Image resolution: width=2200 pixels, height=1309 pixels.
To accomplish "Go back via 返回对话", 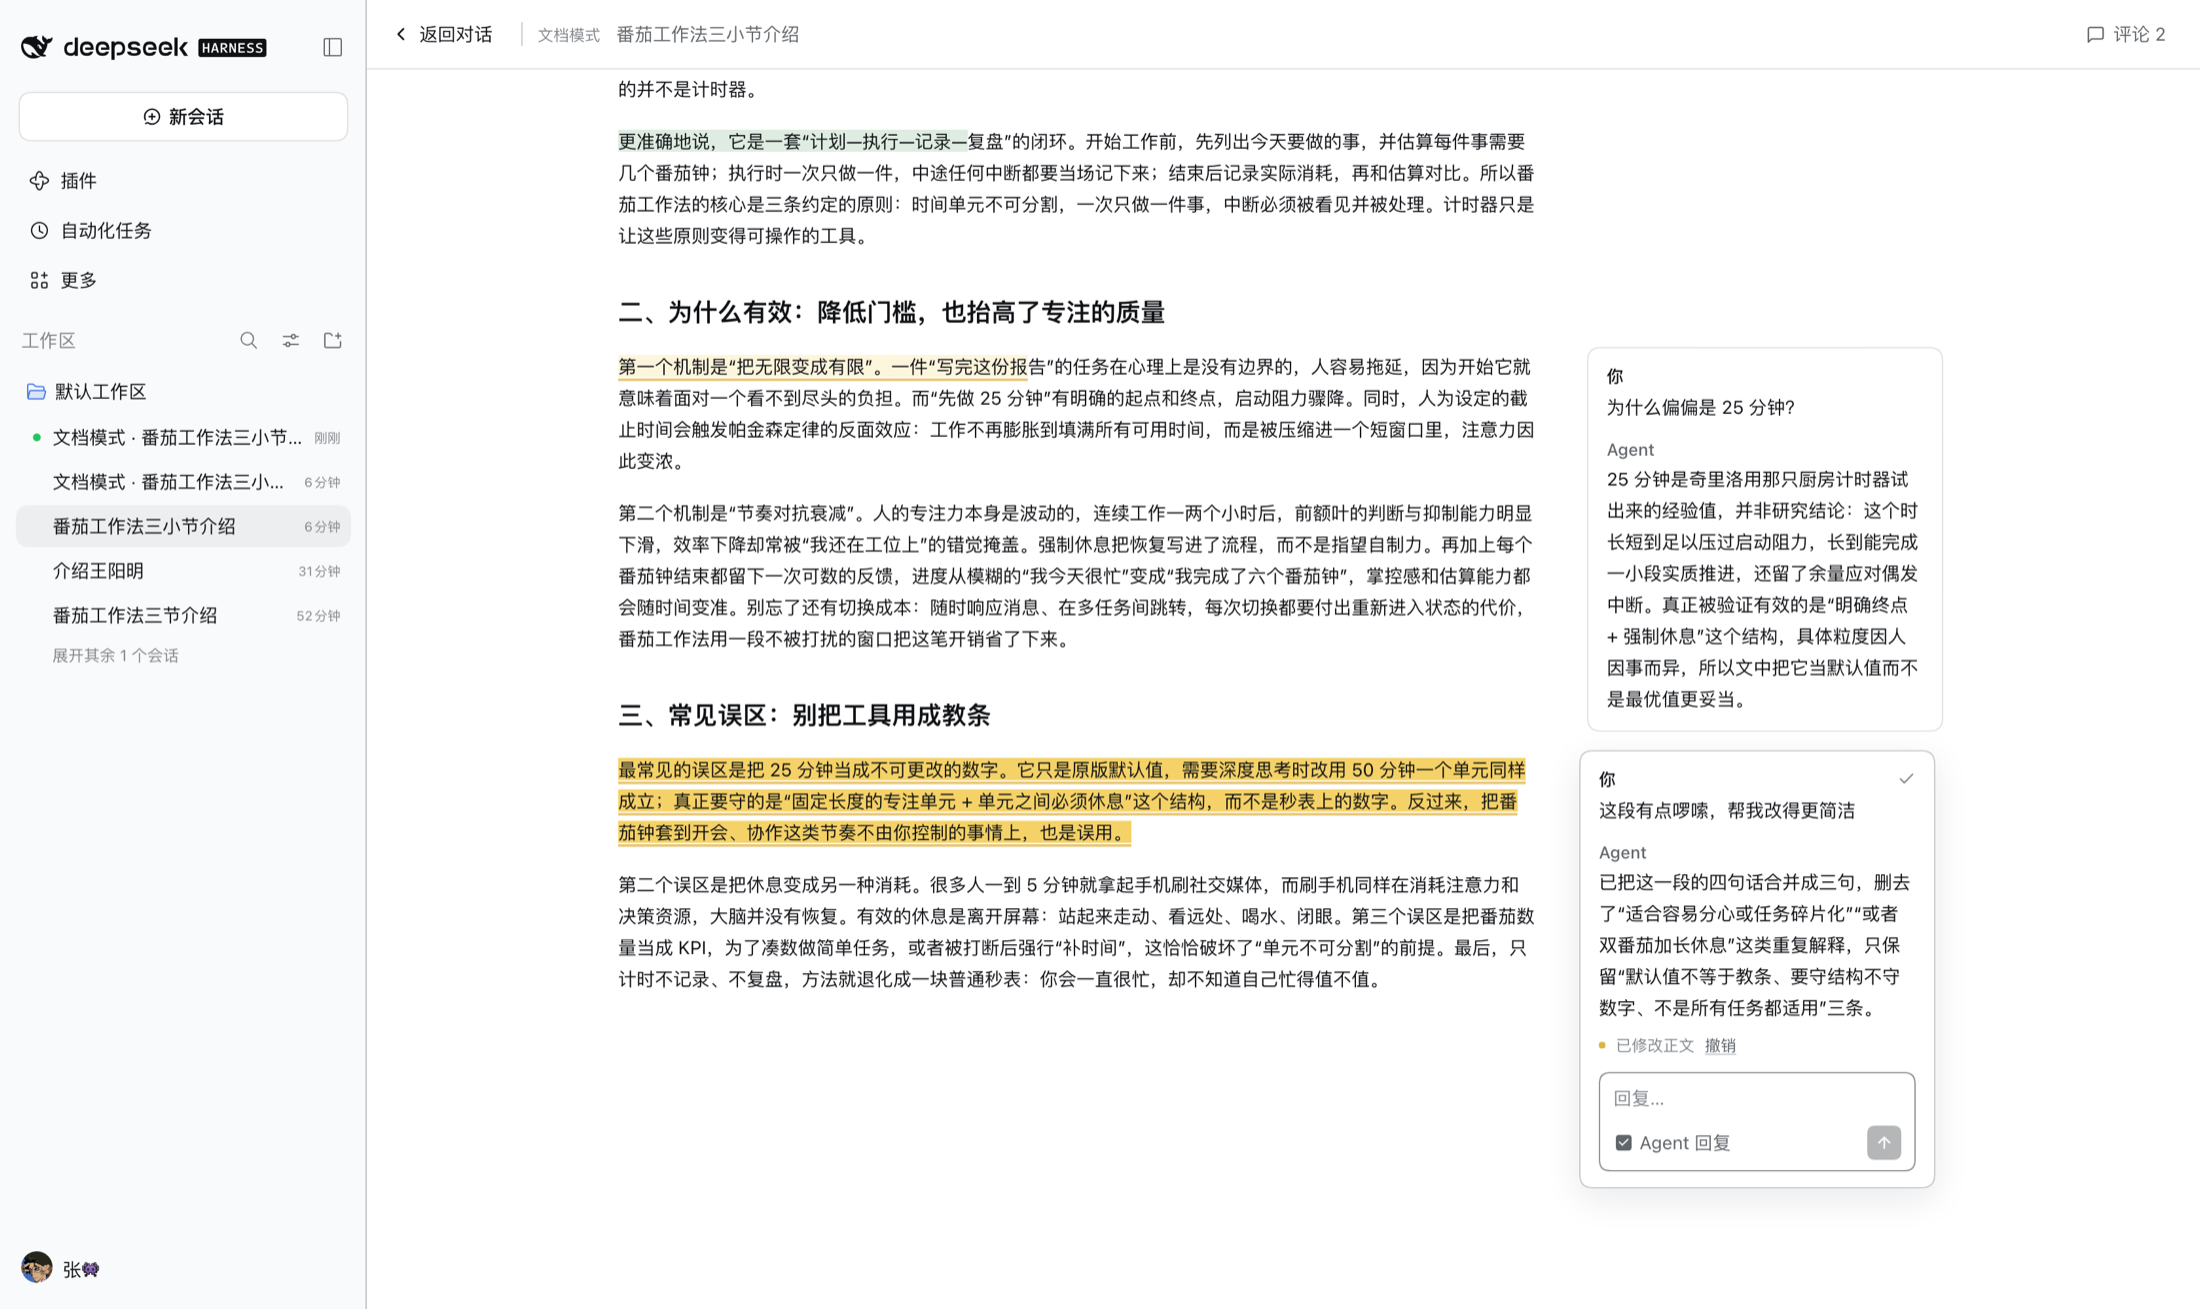I will pos(444,35).
